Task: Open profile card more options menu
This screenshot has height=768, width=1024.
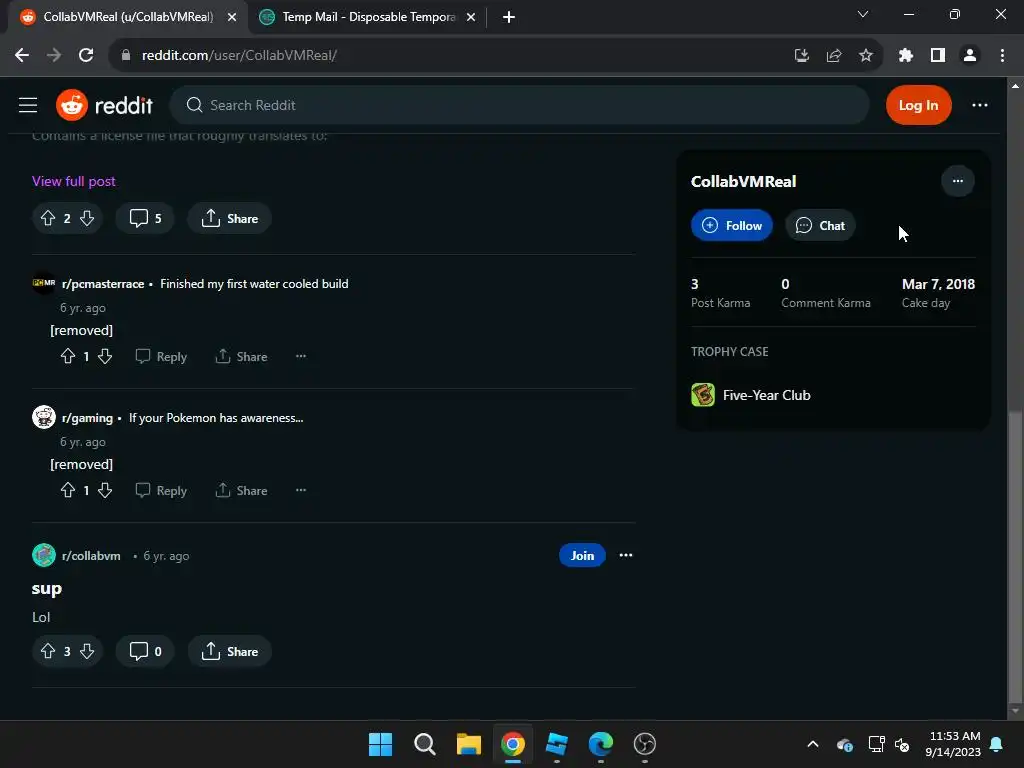Action: point(957,181)
